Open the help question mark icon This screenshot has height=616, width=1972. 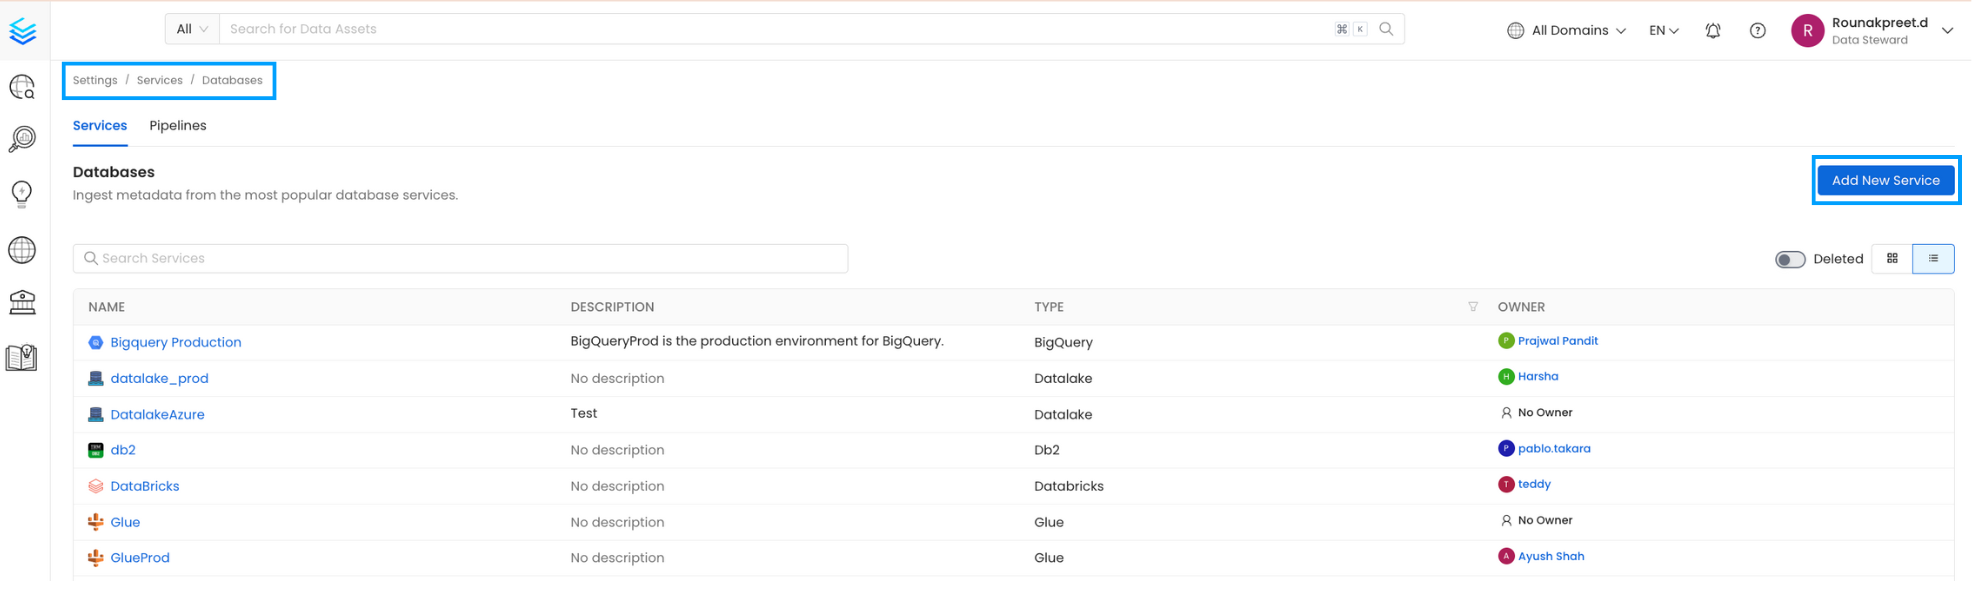[x=1757, y=31]
